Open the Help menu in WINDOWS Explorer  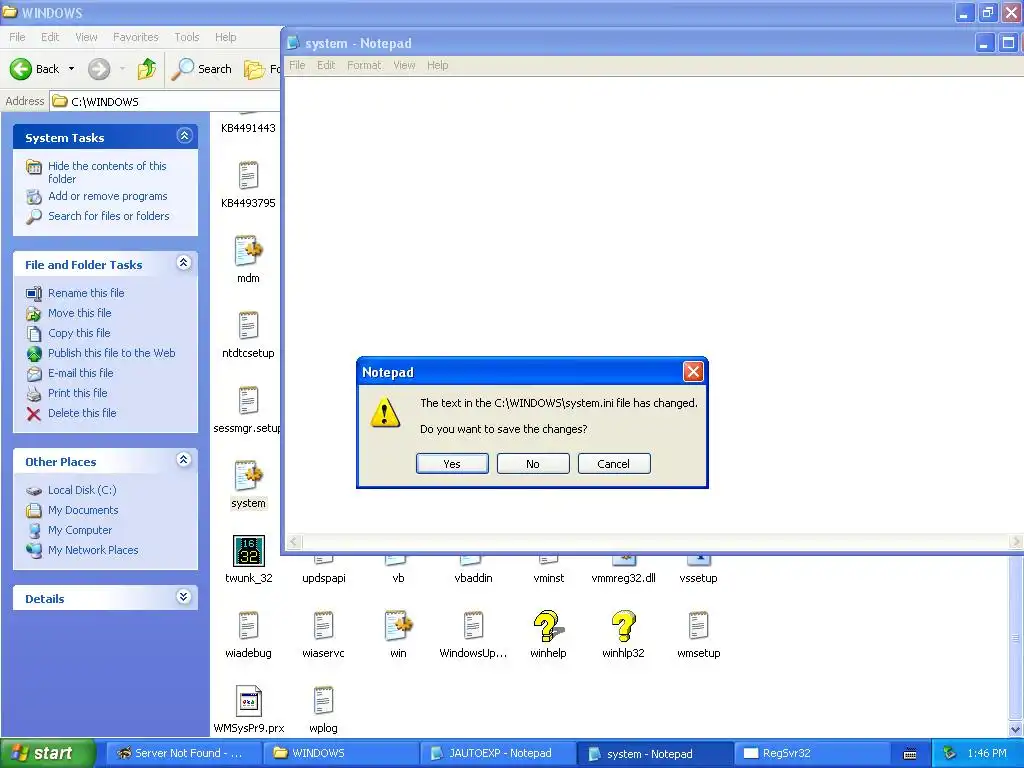(x=226, y=37)
